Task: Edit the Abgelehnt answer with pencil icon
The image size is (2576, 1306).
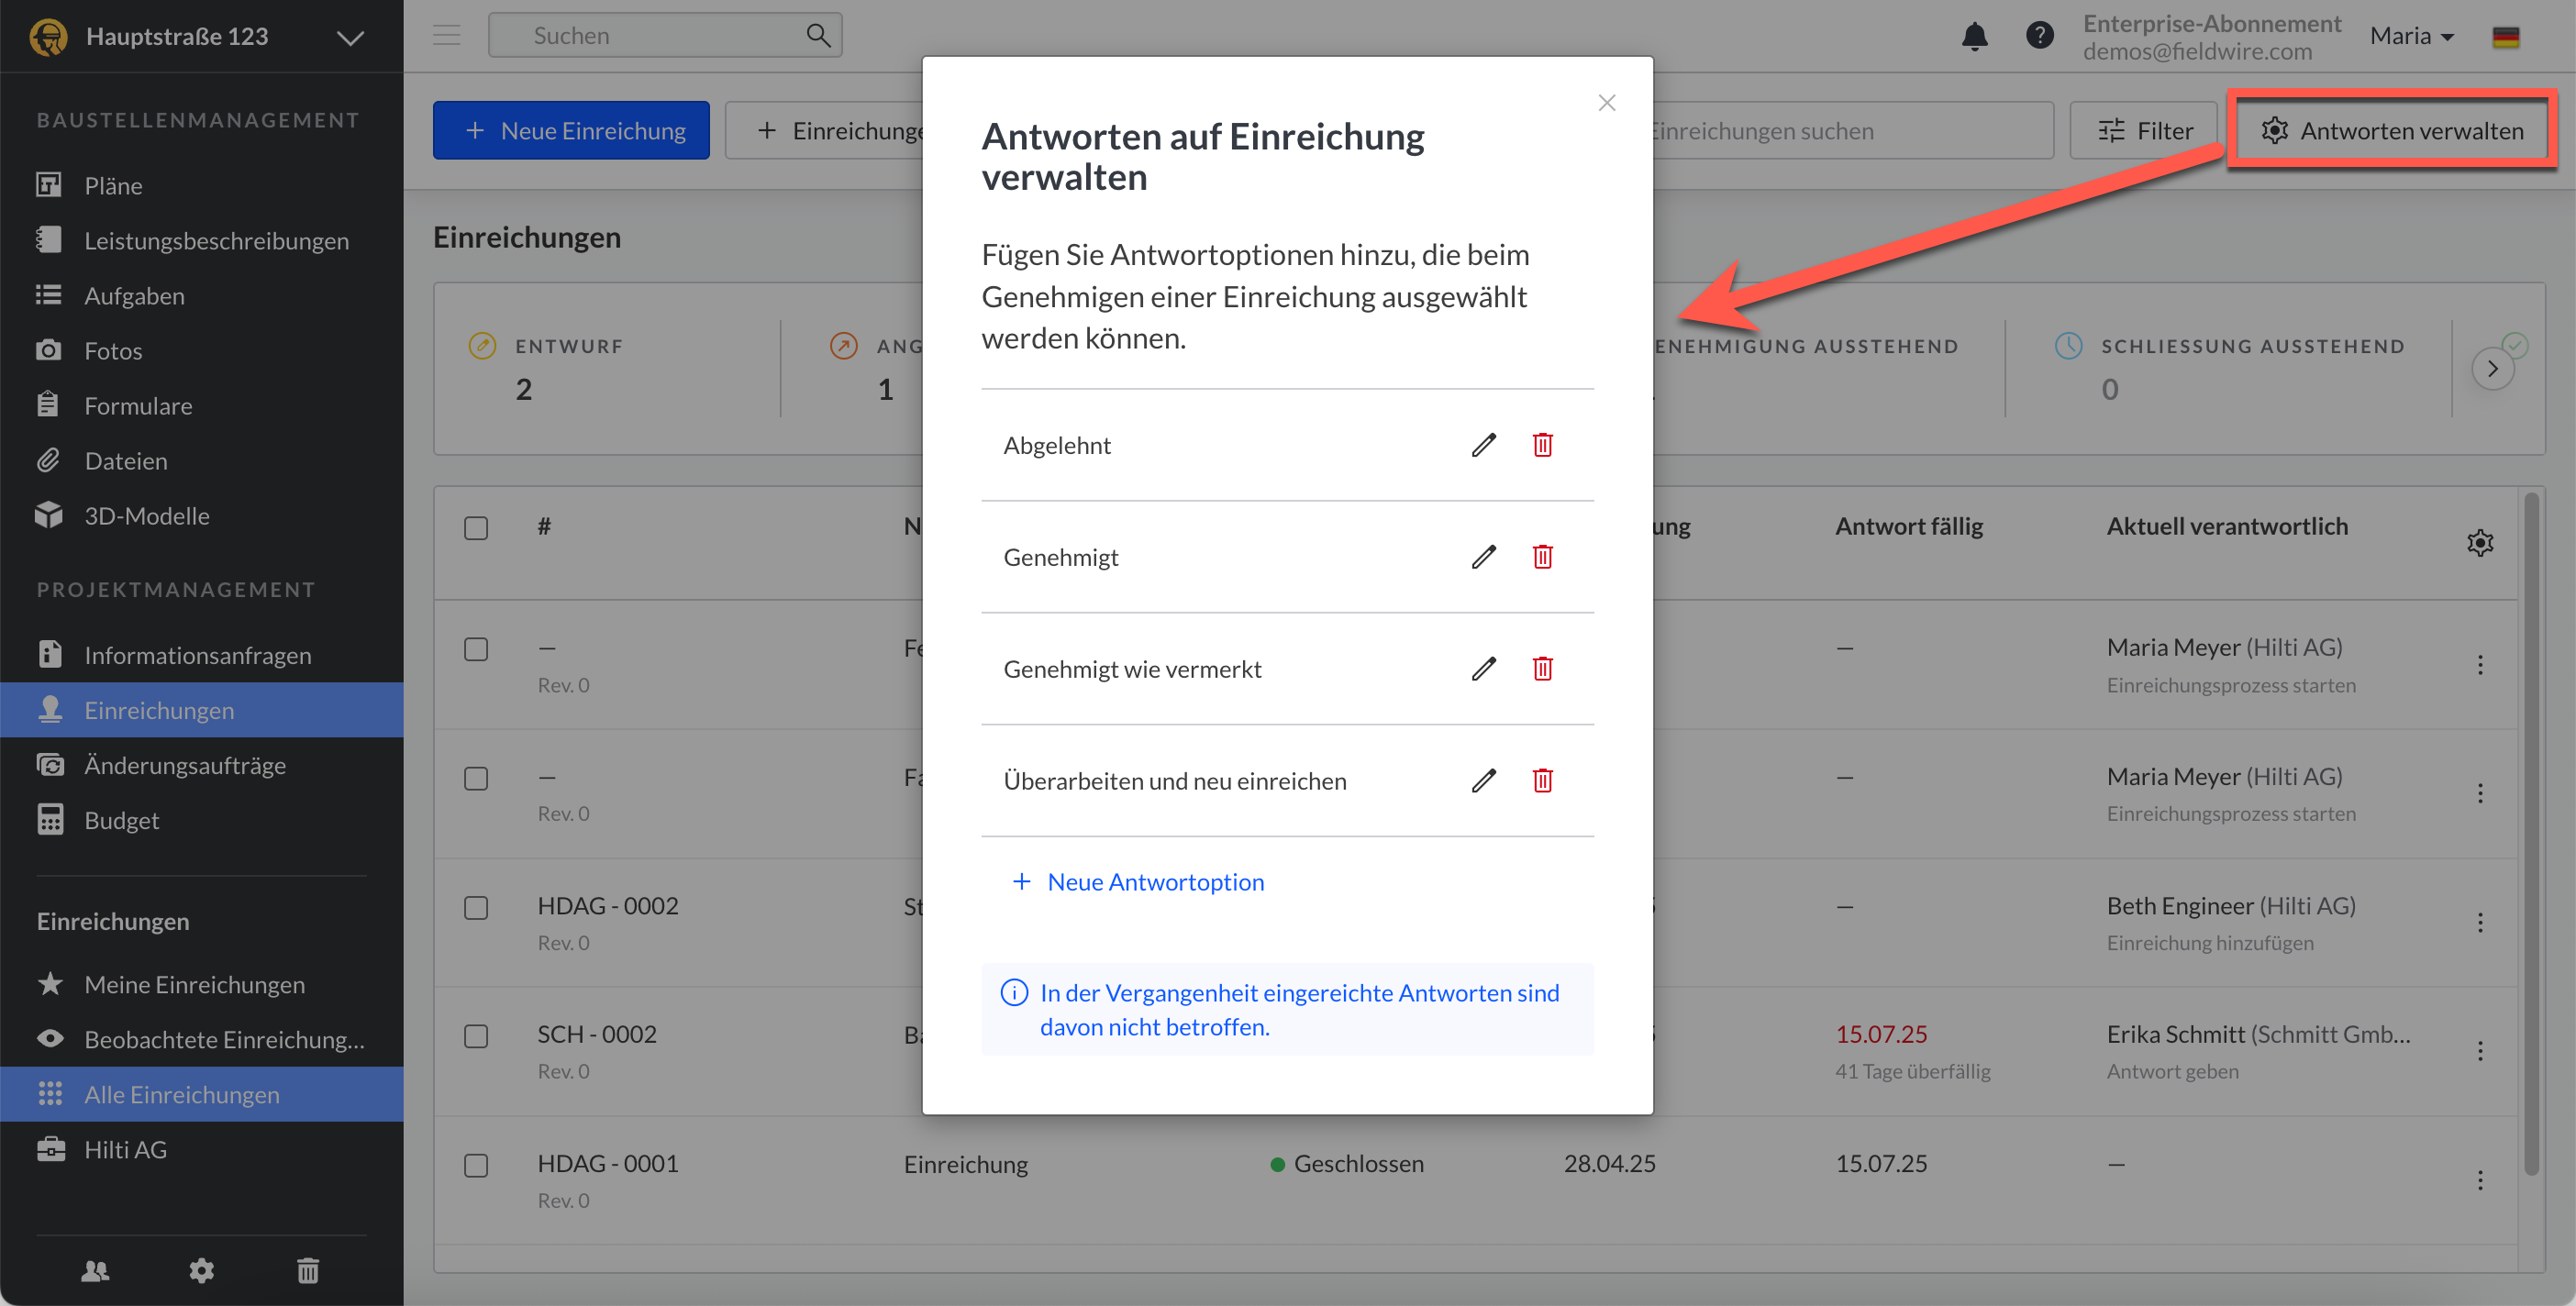Action: point(1483,445)
